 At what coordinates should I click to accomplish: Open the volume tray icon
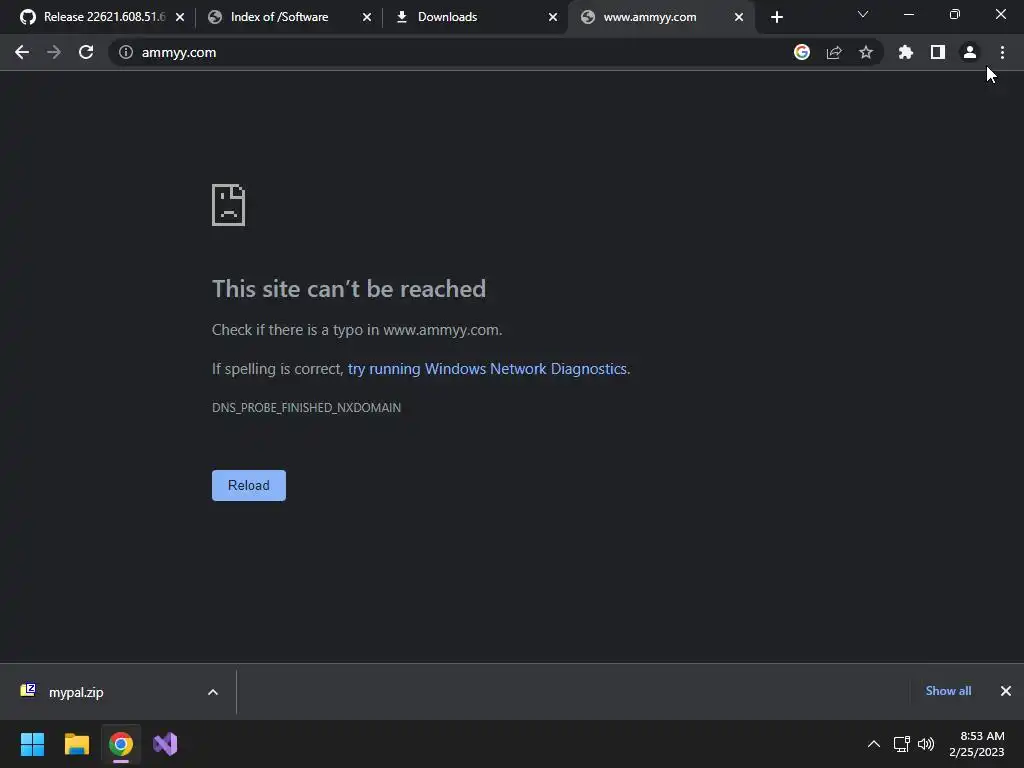click(x=926, y=744)
